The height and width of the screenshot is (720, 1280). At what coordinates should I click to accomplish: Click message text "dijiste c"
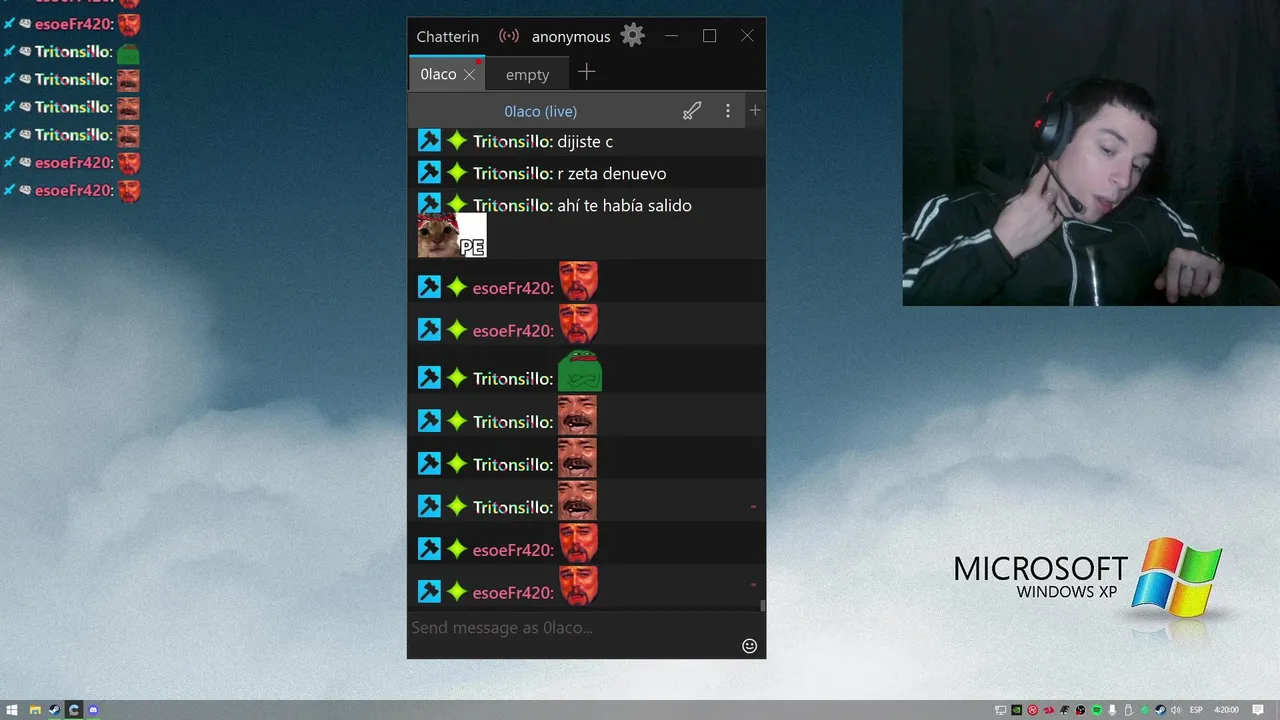click(x=585, y=142)
